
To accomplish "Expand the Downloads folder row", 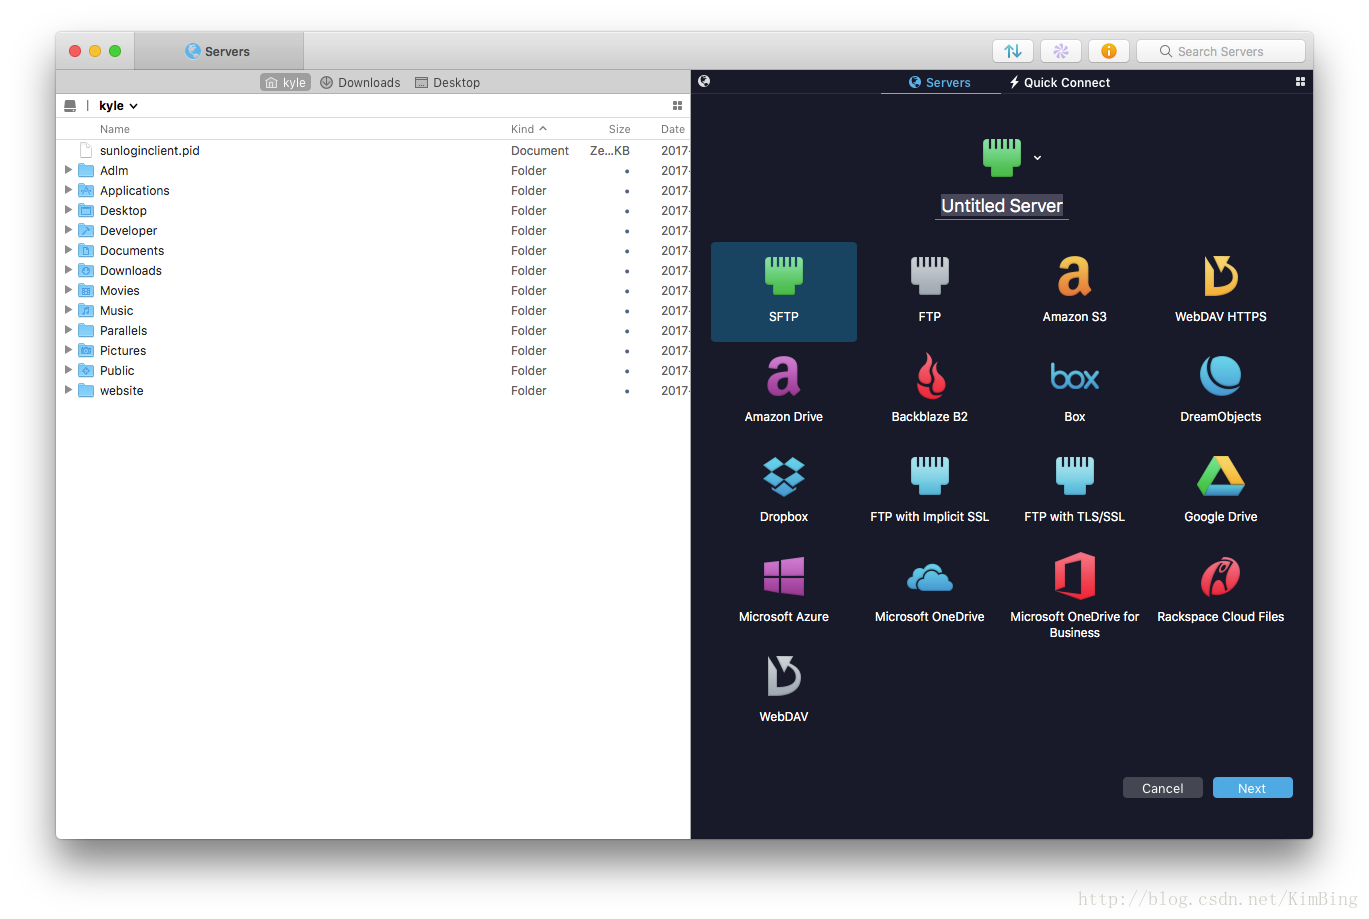I will (68, 270).
